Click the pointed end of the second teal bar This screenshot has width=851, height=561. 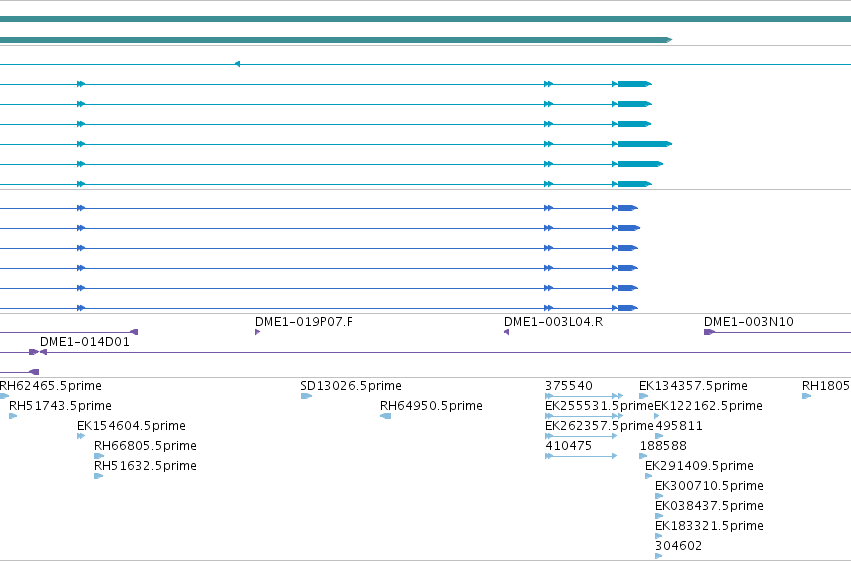pyautogui.click(x=669, y=40)
